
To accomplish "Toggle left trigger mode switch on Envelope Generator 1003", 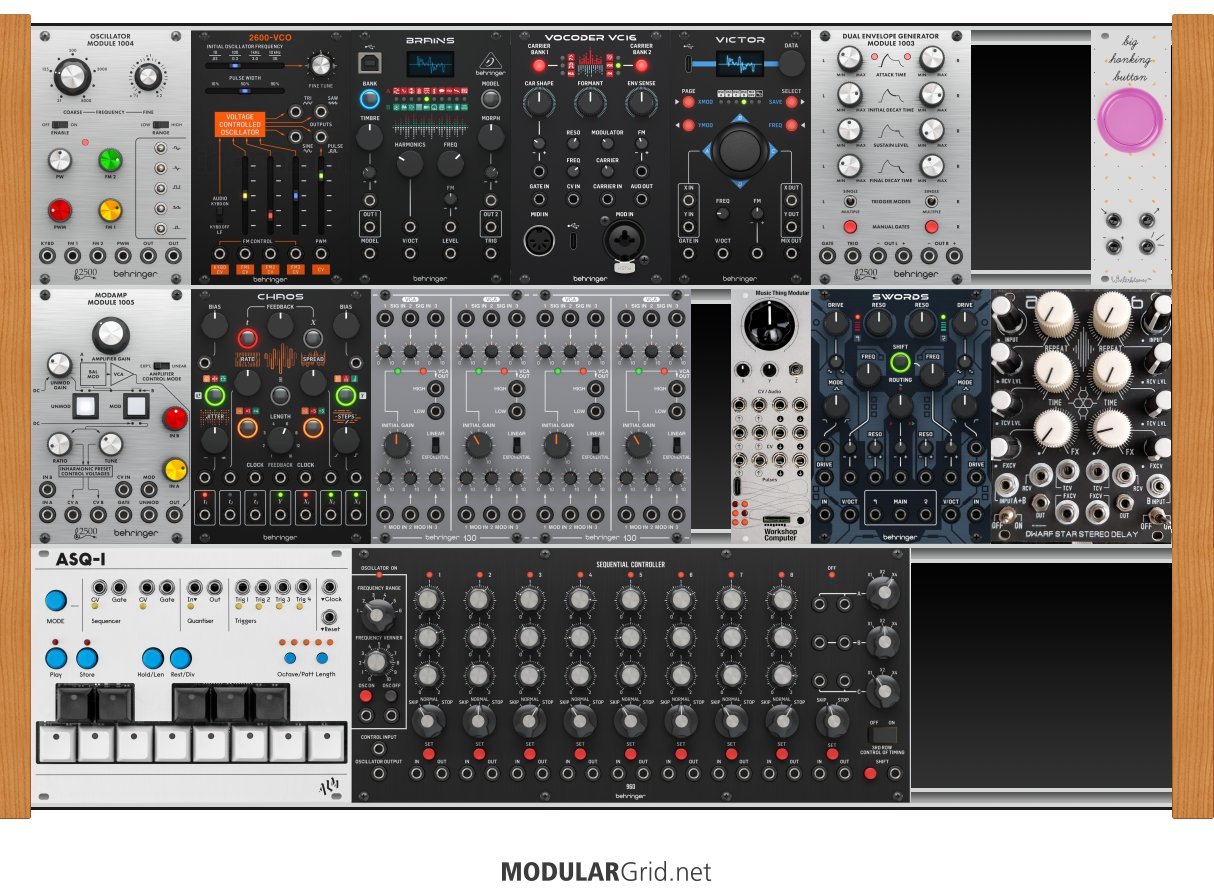I will pos(849,203).
